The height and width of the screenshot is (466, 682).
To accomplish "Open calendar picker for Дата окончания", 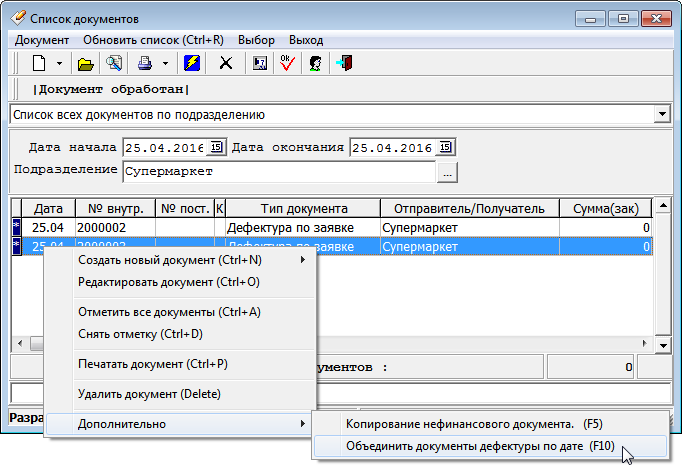I will (445, 147).
